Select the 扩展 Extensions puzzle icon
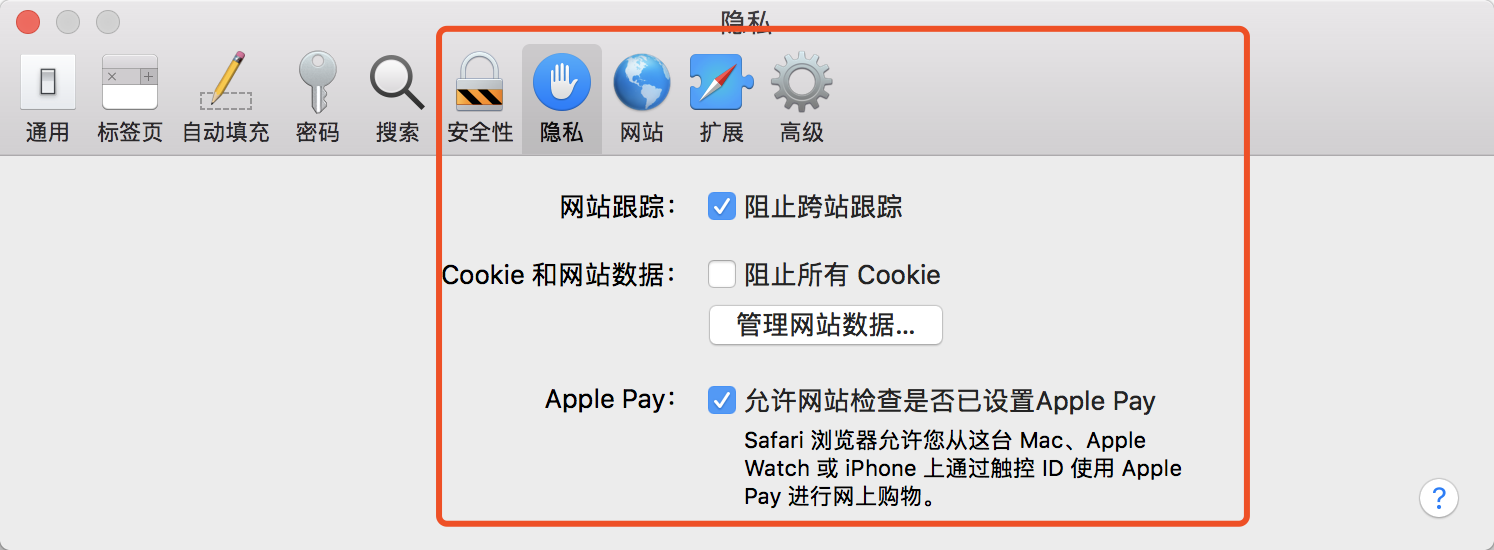Screen dimensions: 1494x550 (x=721, y=82)
